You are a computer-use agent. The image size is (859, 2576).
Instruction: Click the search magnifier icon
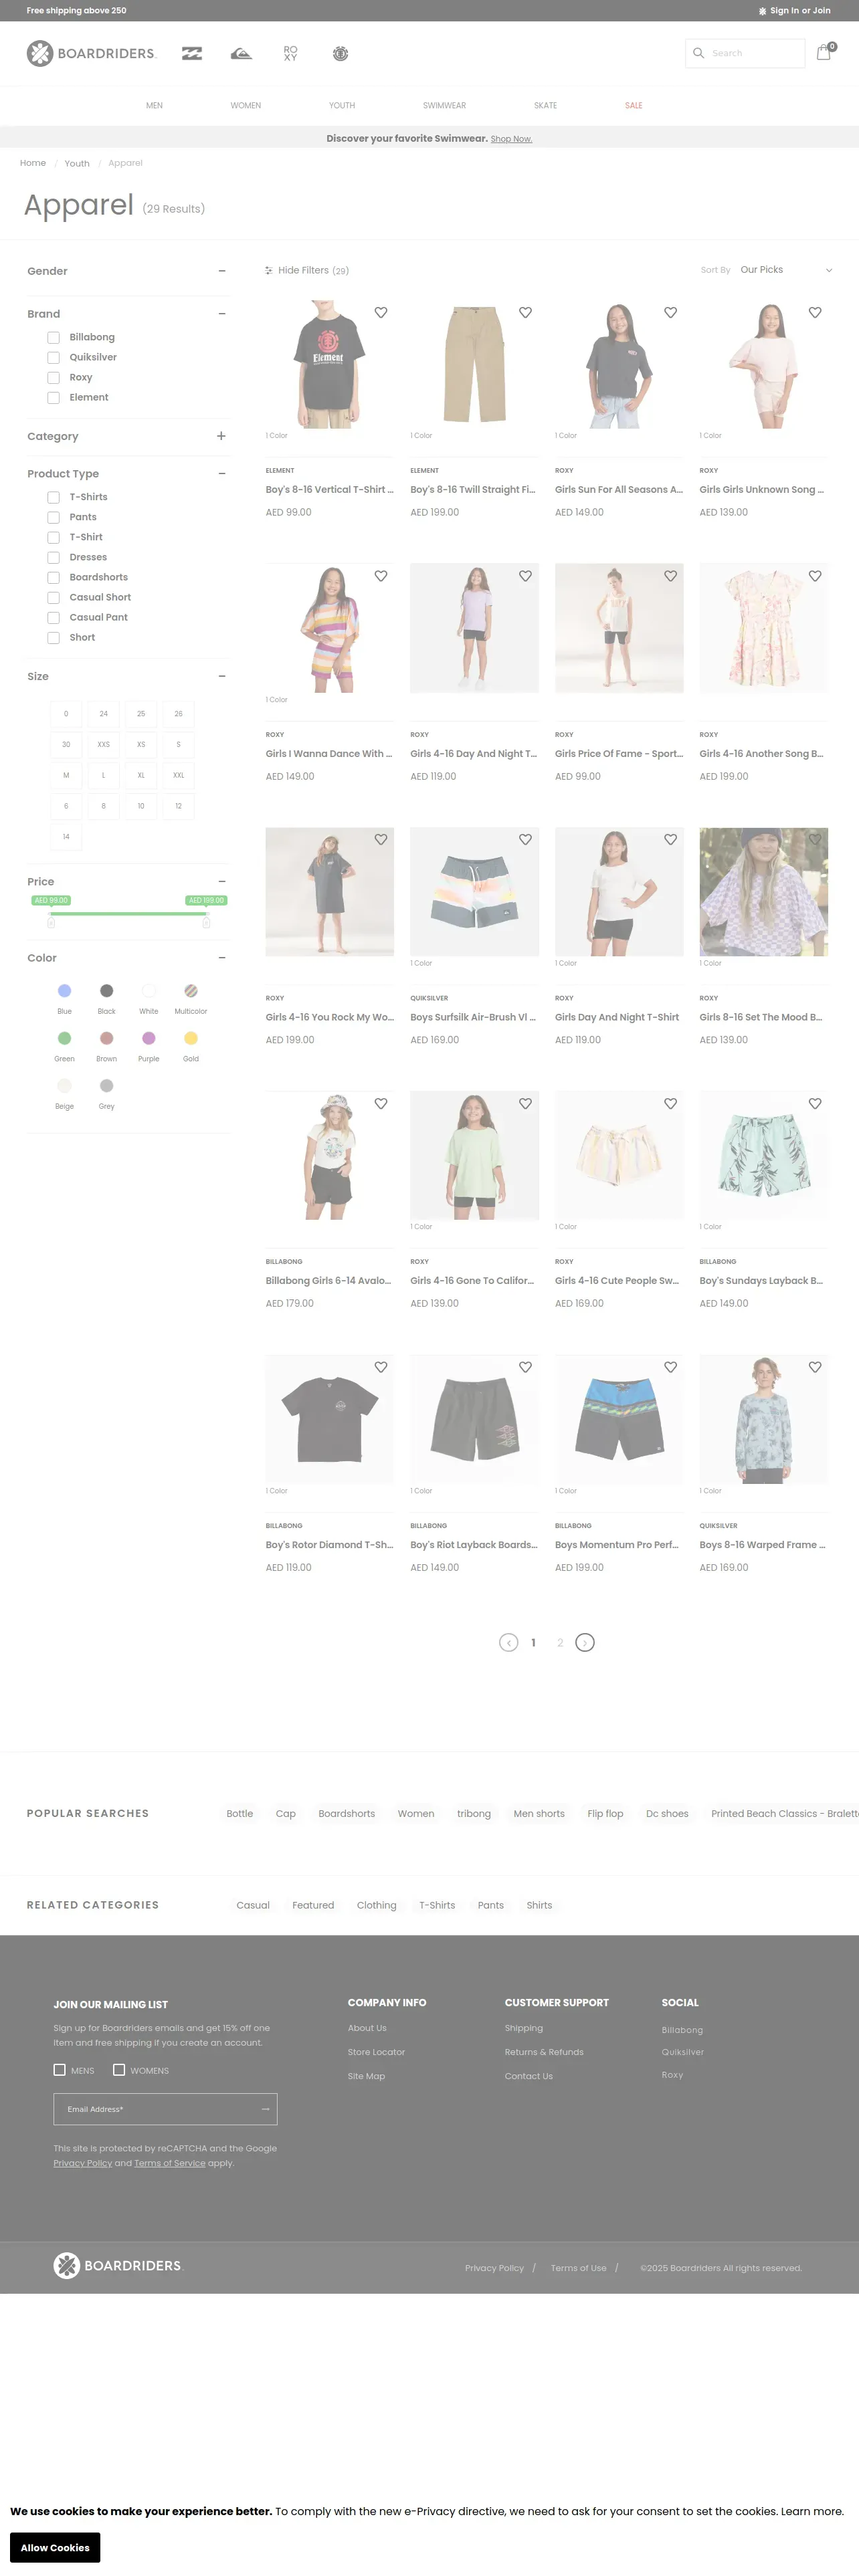(x=699, y=53)
